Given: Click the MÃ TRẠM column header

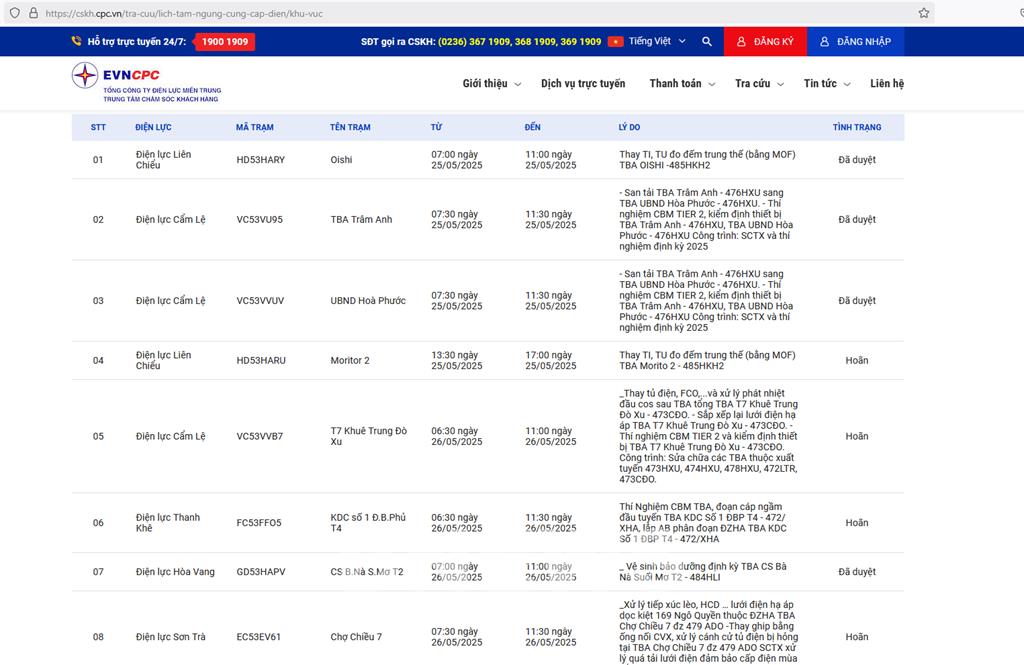Looking at the screenshot, I should tap(254, 128).
